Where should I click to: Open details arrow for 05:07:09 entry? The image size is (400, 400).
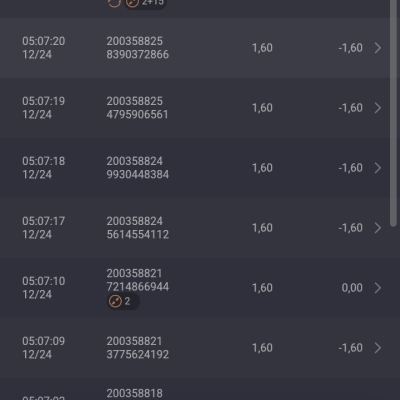[x=378, y=348]
